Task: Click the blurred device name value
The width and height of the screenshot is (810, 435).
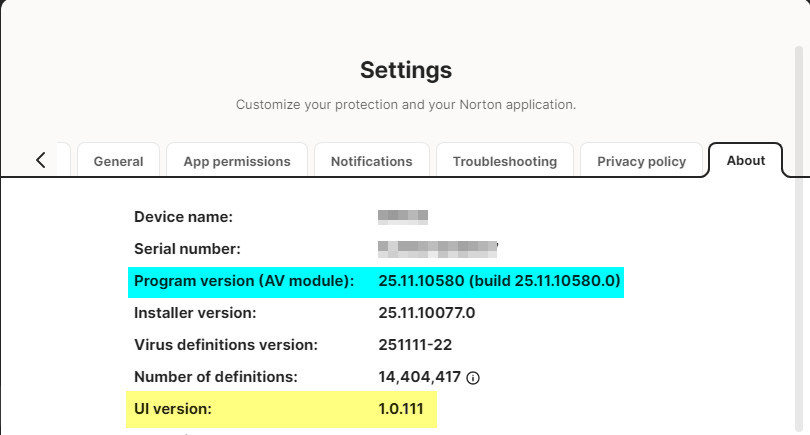Action: [x=403, y=216]
